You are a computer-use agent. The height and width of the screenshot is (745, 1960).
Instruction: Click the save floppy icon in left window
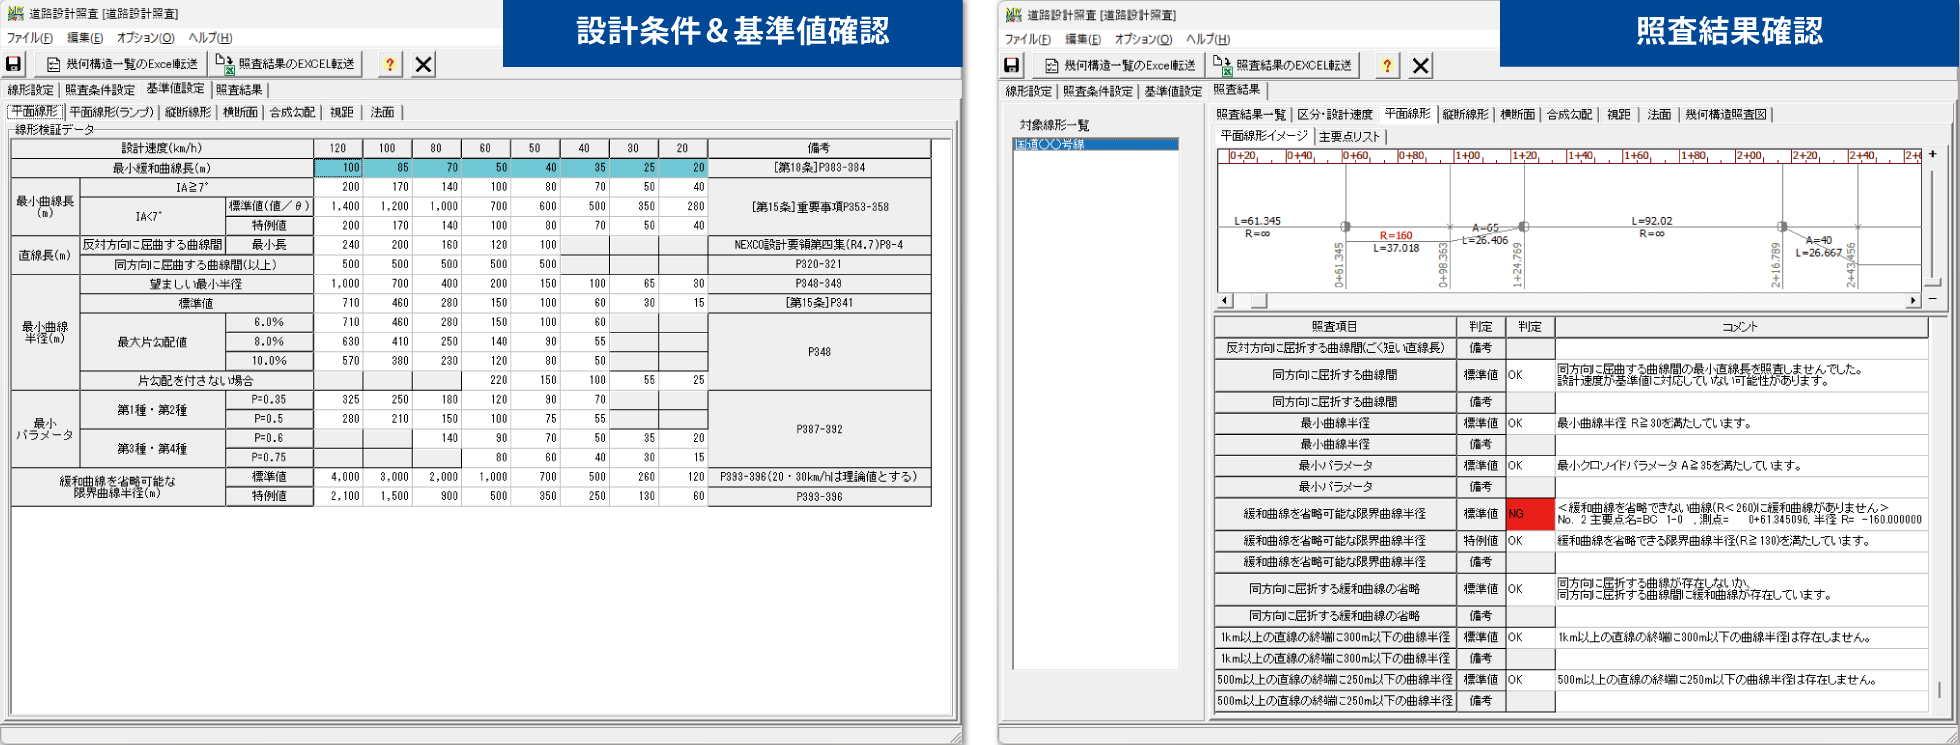(14, 64)
